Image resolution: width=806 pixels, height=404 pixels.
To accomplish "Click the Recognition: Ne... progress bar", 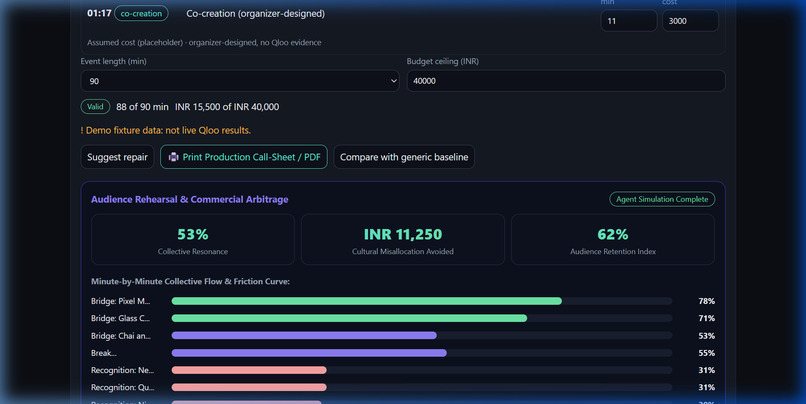I will (x=422, y=370).
